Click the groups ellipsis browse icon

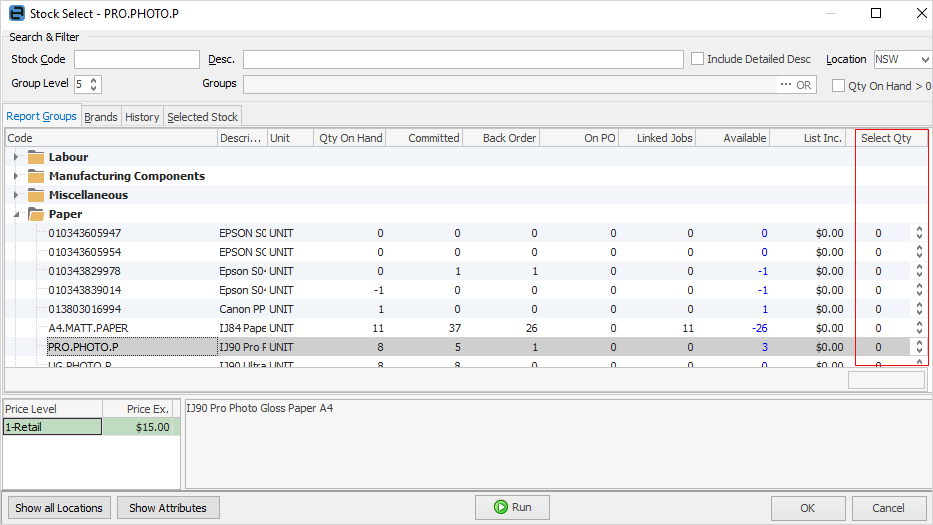tap(785, 85)
